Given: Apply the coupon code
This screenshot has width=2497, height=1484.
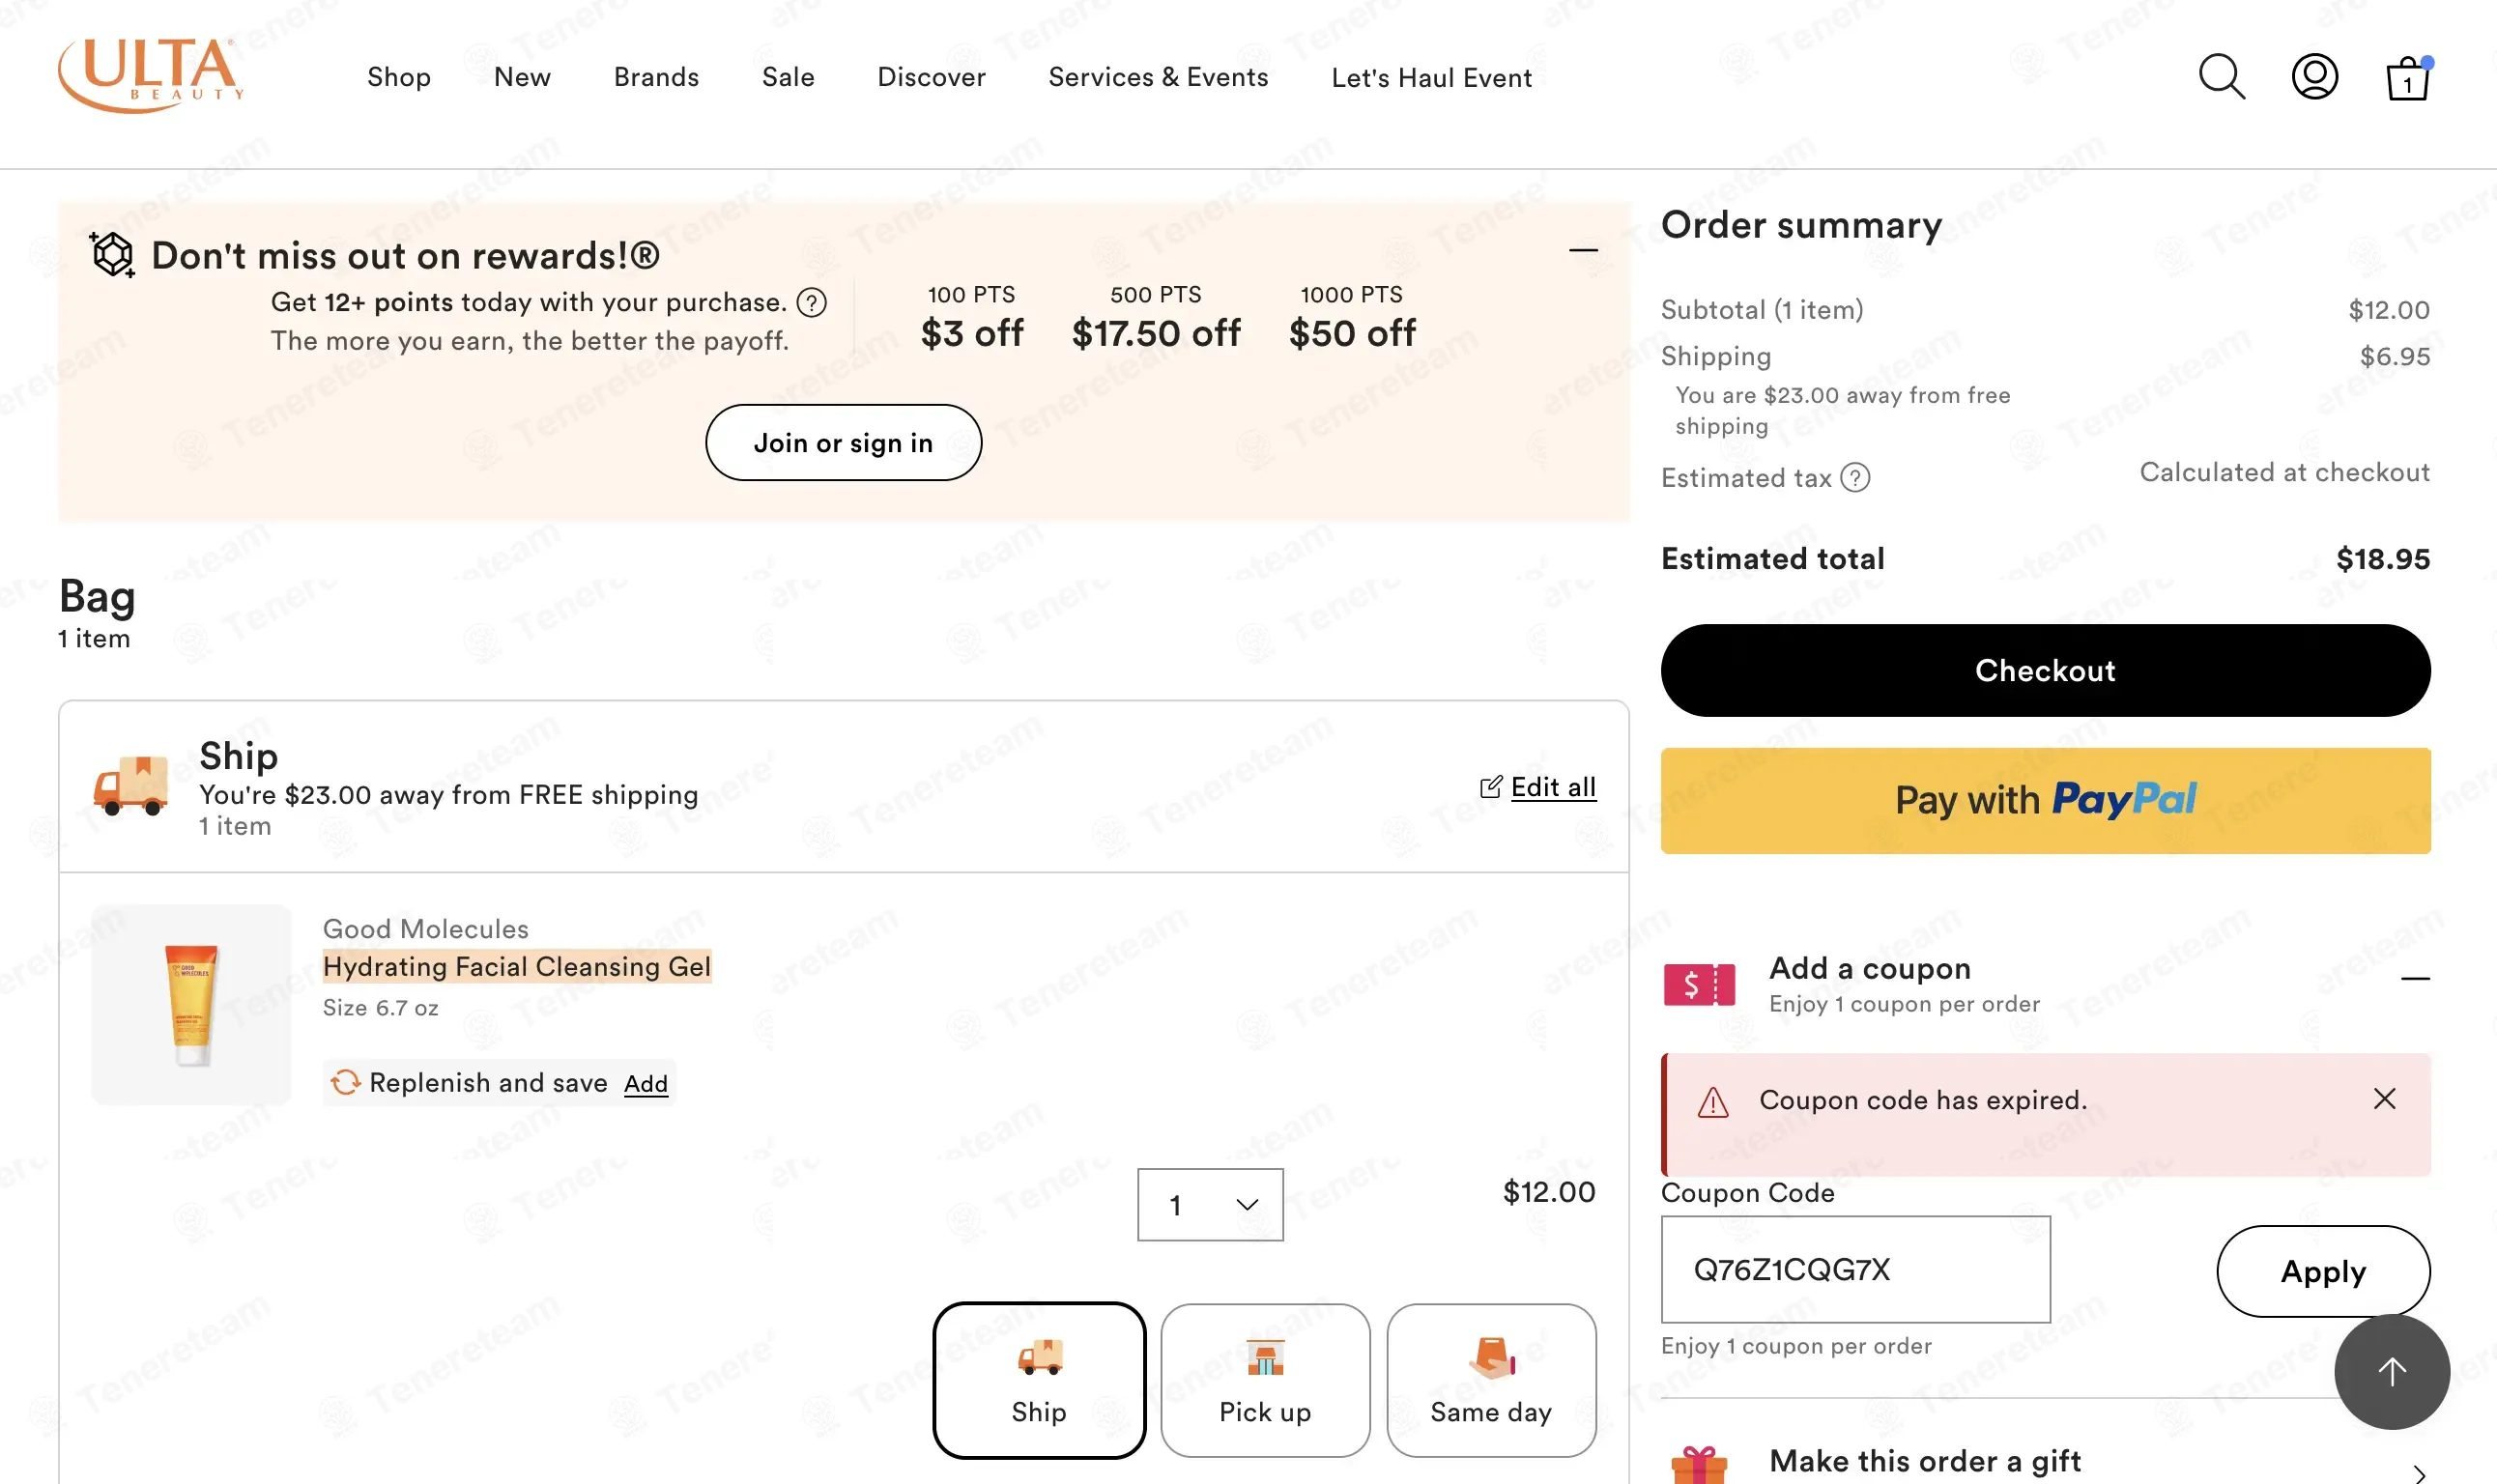Looking at the screenshot, I should [x=2323, y=1271].
